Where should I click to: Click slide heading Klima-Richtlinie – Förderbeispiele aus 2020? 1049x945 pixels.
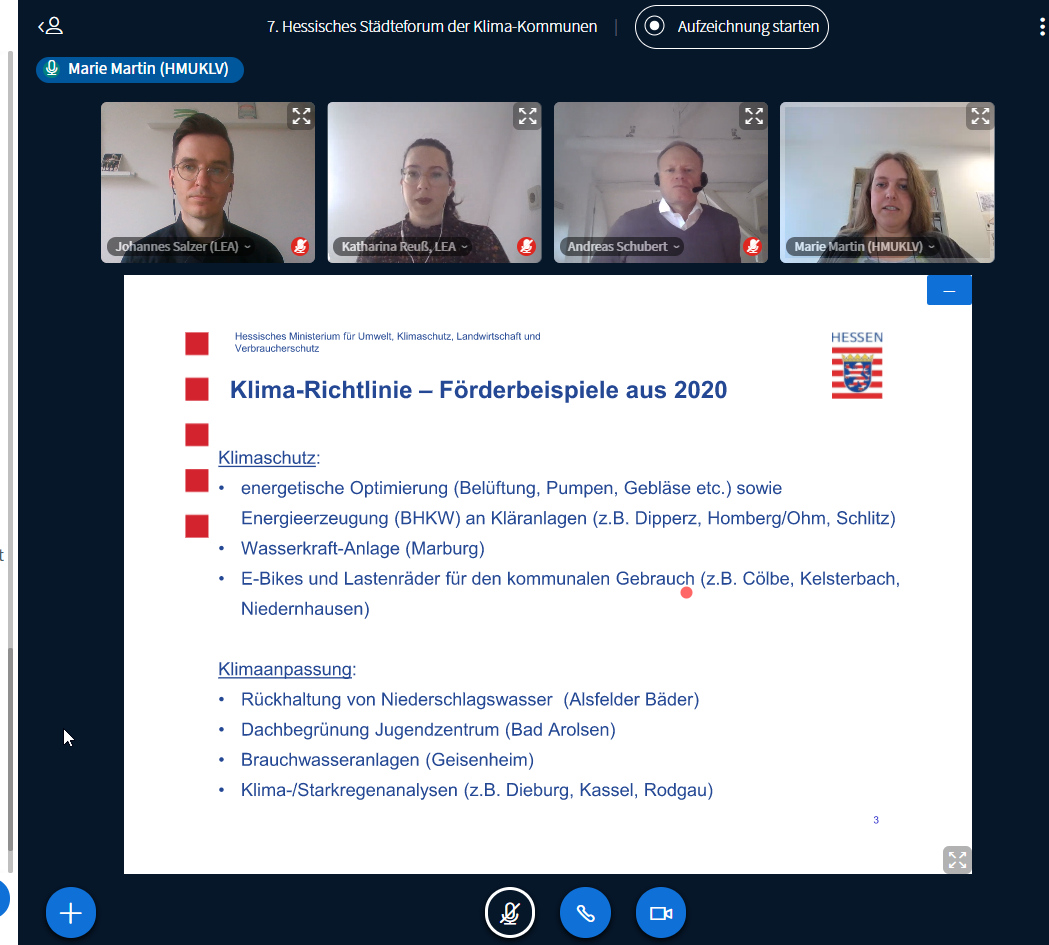(478, 390)
